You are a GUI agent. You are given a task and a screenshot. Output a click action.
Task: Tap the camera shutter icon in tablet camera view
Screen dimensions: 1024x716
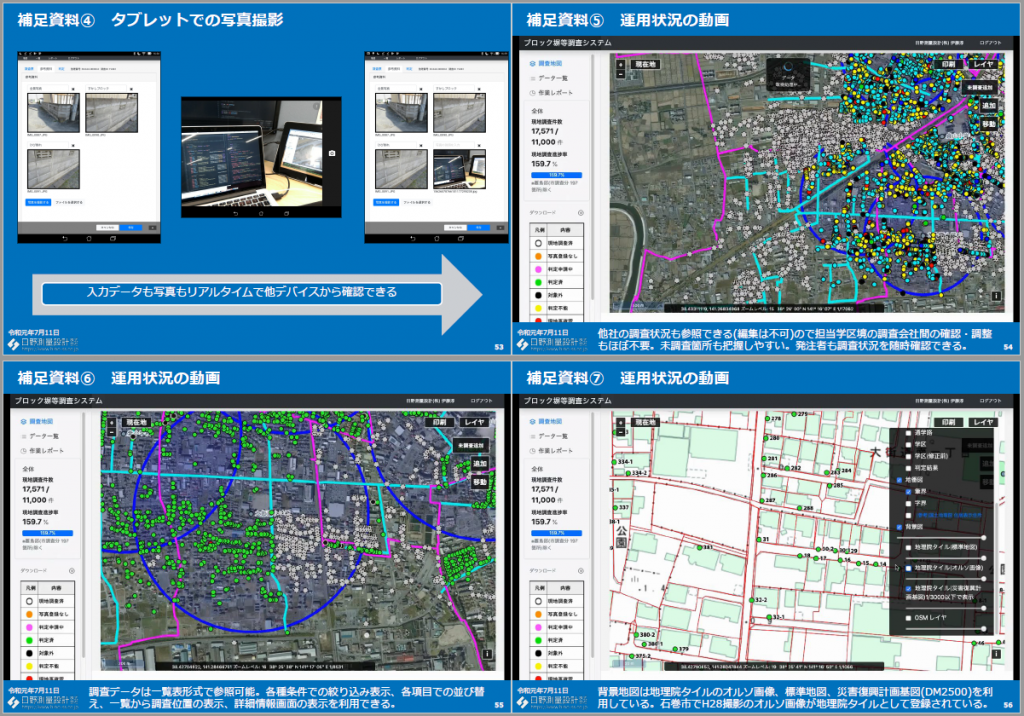[x=331, y=155]
